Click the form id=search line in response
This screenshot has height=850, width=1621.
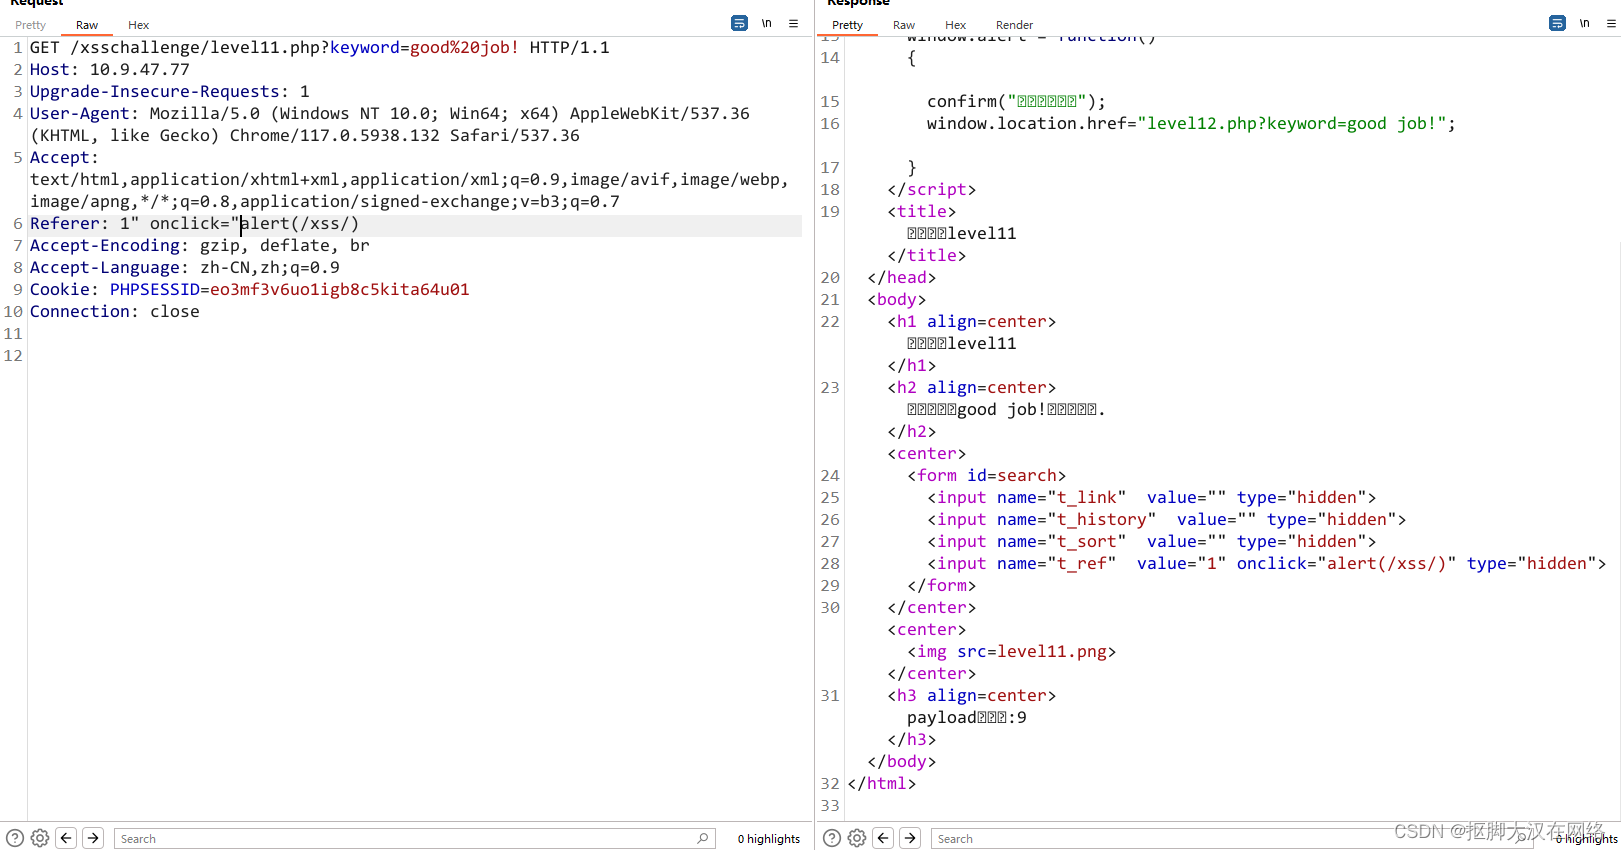pos(987,476)
